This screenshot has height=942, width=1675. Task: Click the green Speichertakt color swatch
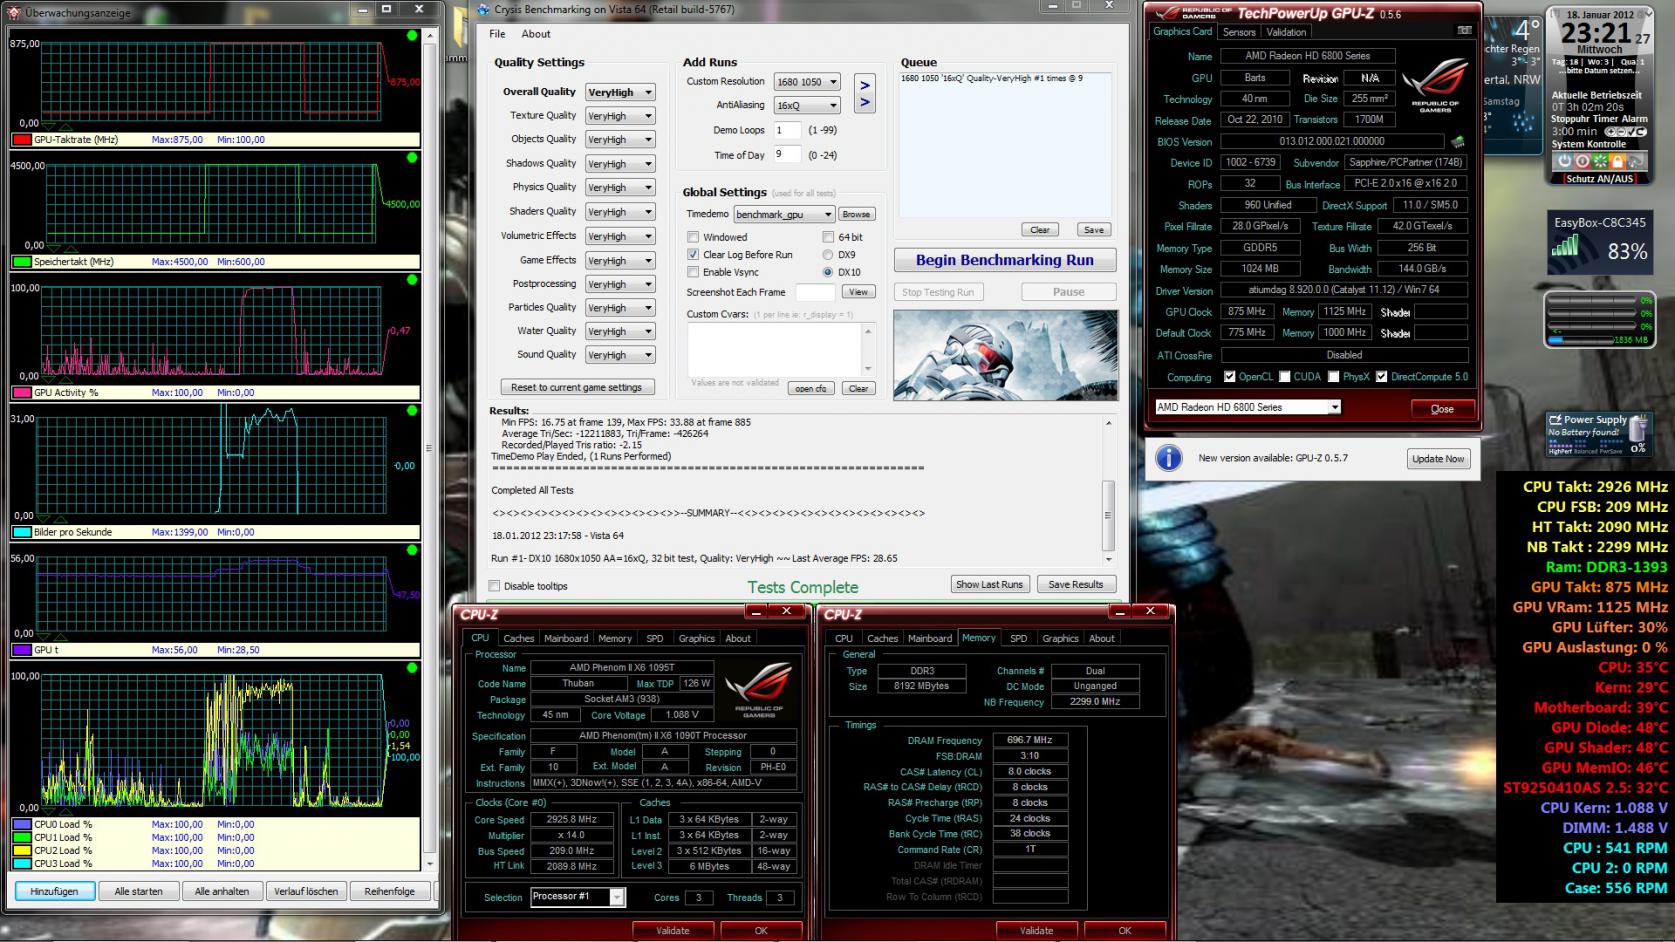pyautogui.click(x=21, y=262)
